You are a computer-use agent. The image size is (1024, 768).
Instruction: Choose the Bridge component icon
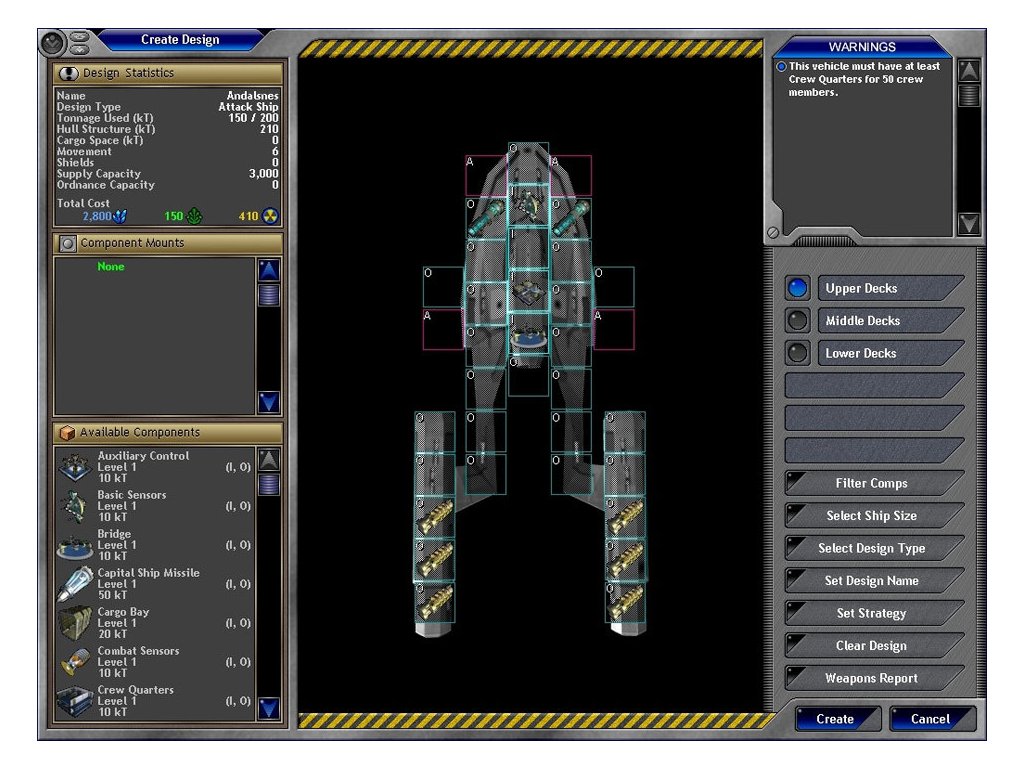76,545
